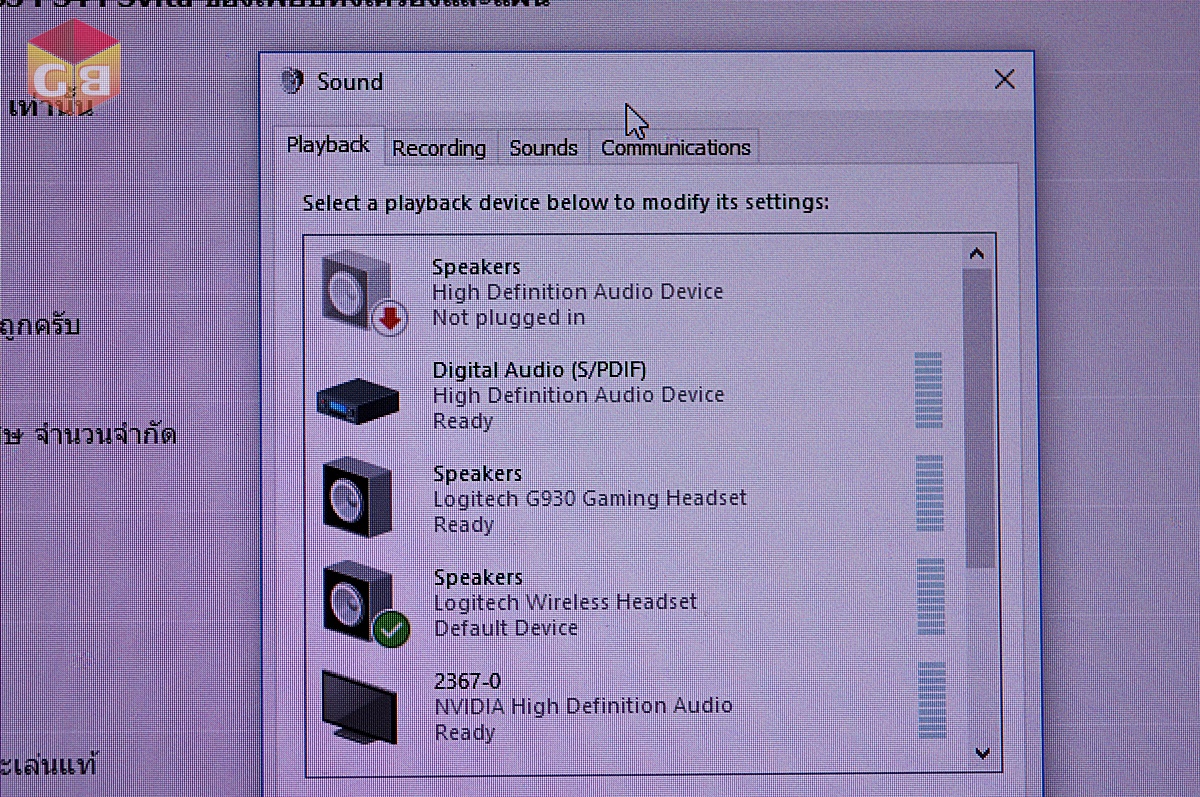
Task: Open the Recording tab
Action: pyautogui.click(x=439, y=148)
